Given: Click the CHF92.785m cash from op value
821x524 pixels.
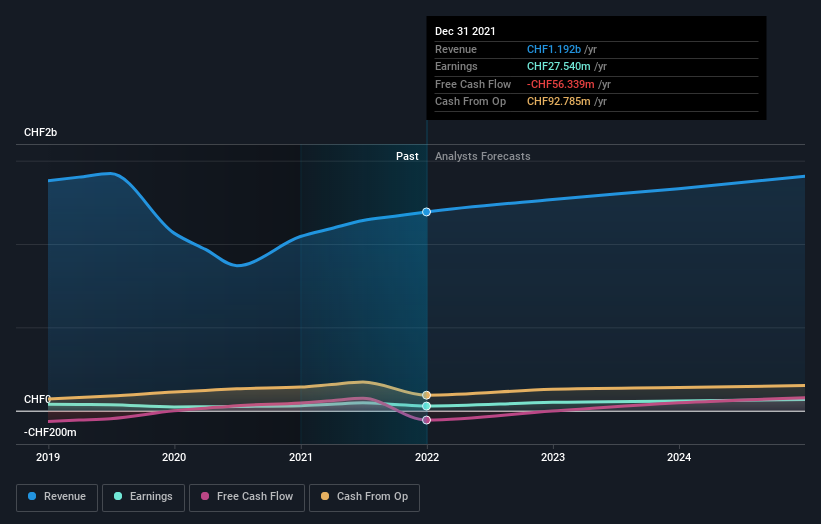Looking at the screenshot, I should [x=559, y=102].
